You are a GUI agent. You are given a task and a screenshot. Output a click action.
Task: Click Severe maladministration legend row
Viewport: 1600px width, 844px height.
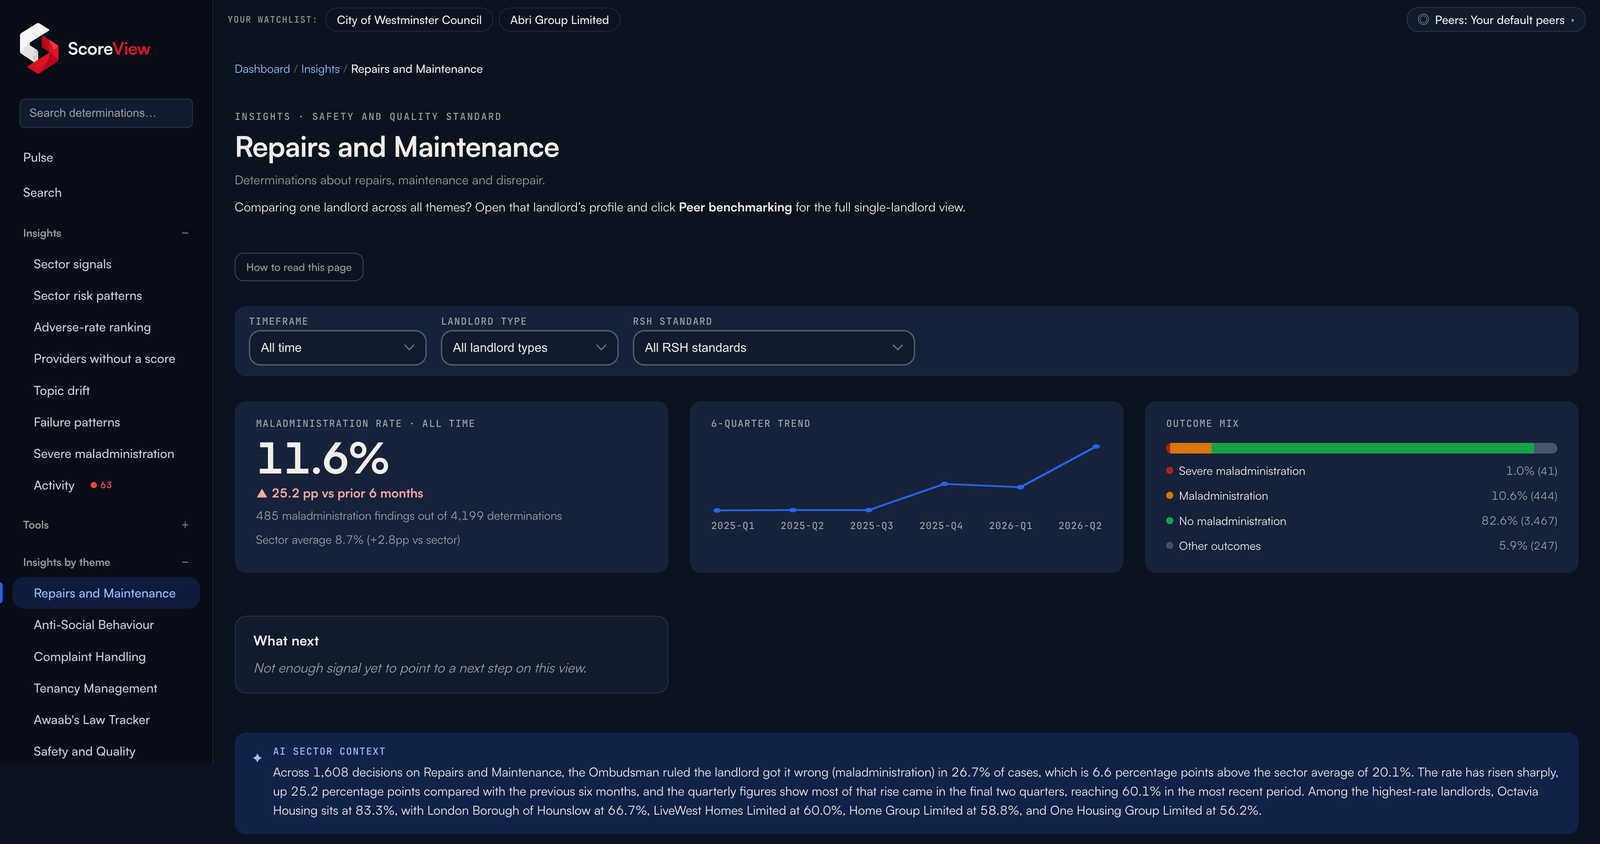tap(1362, 471)
